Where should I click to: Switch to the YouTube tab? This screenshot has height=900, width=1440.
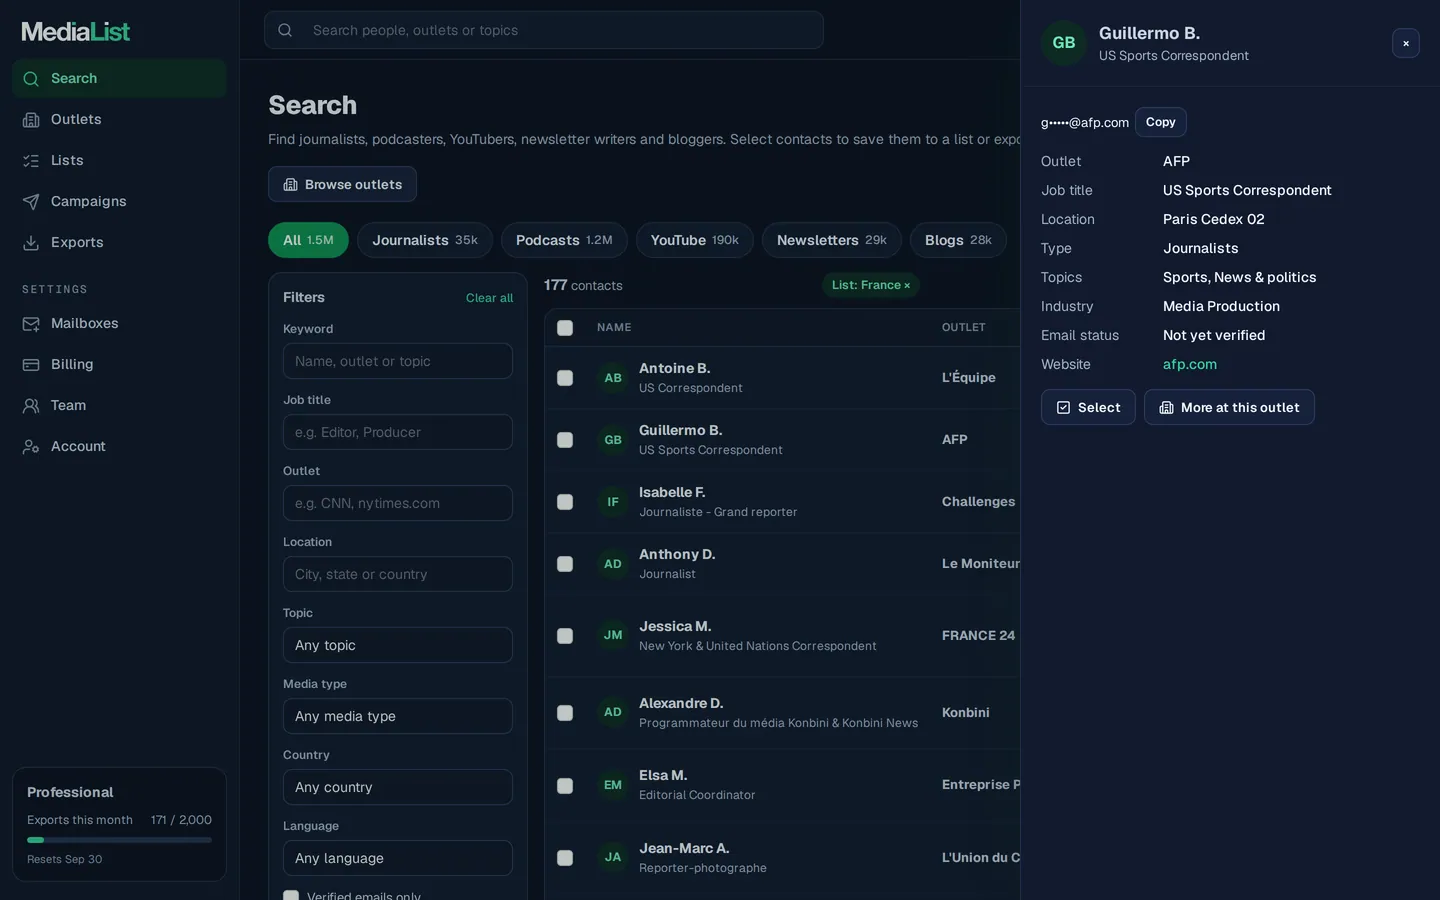tap(695, 240)
